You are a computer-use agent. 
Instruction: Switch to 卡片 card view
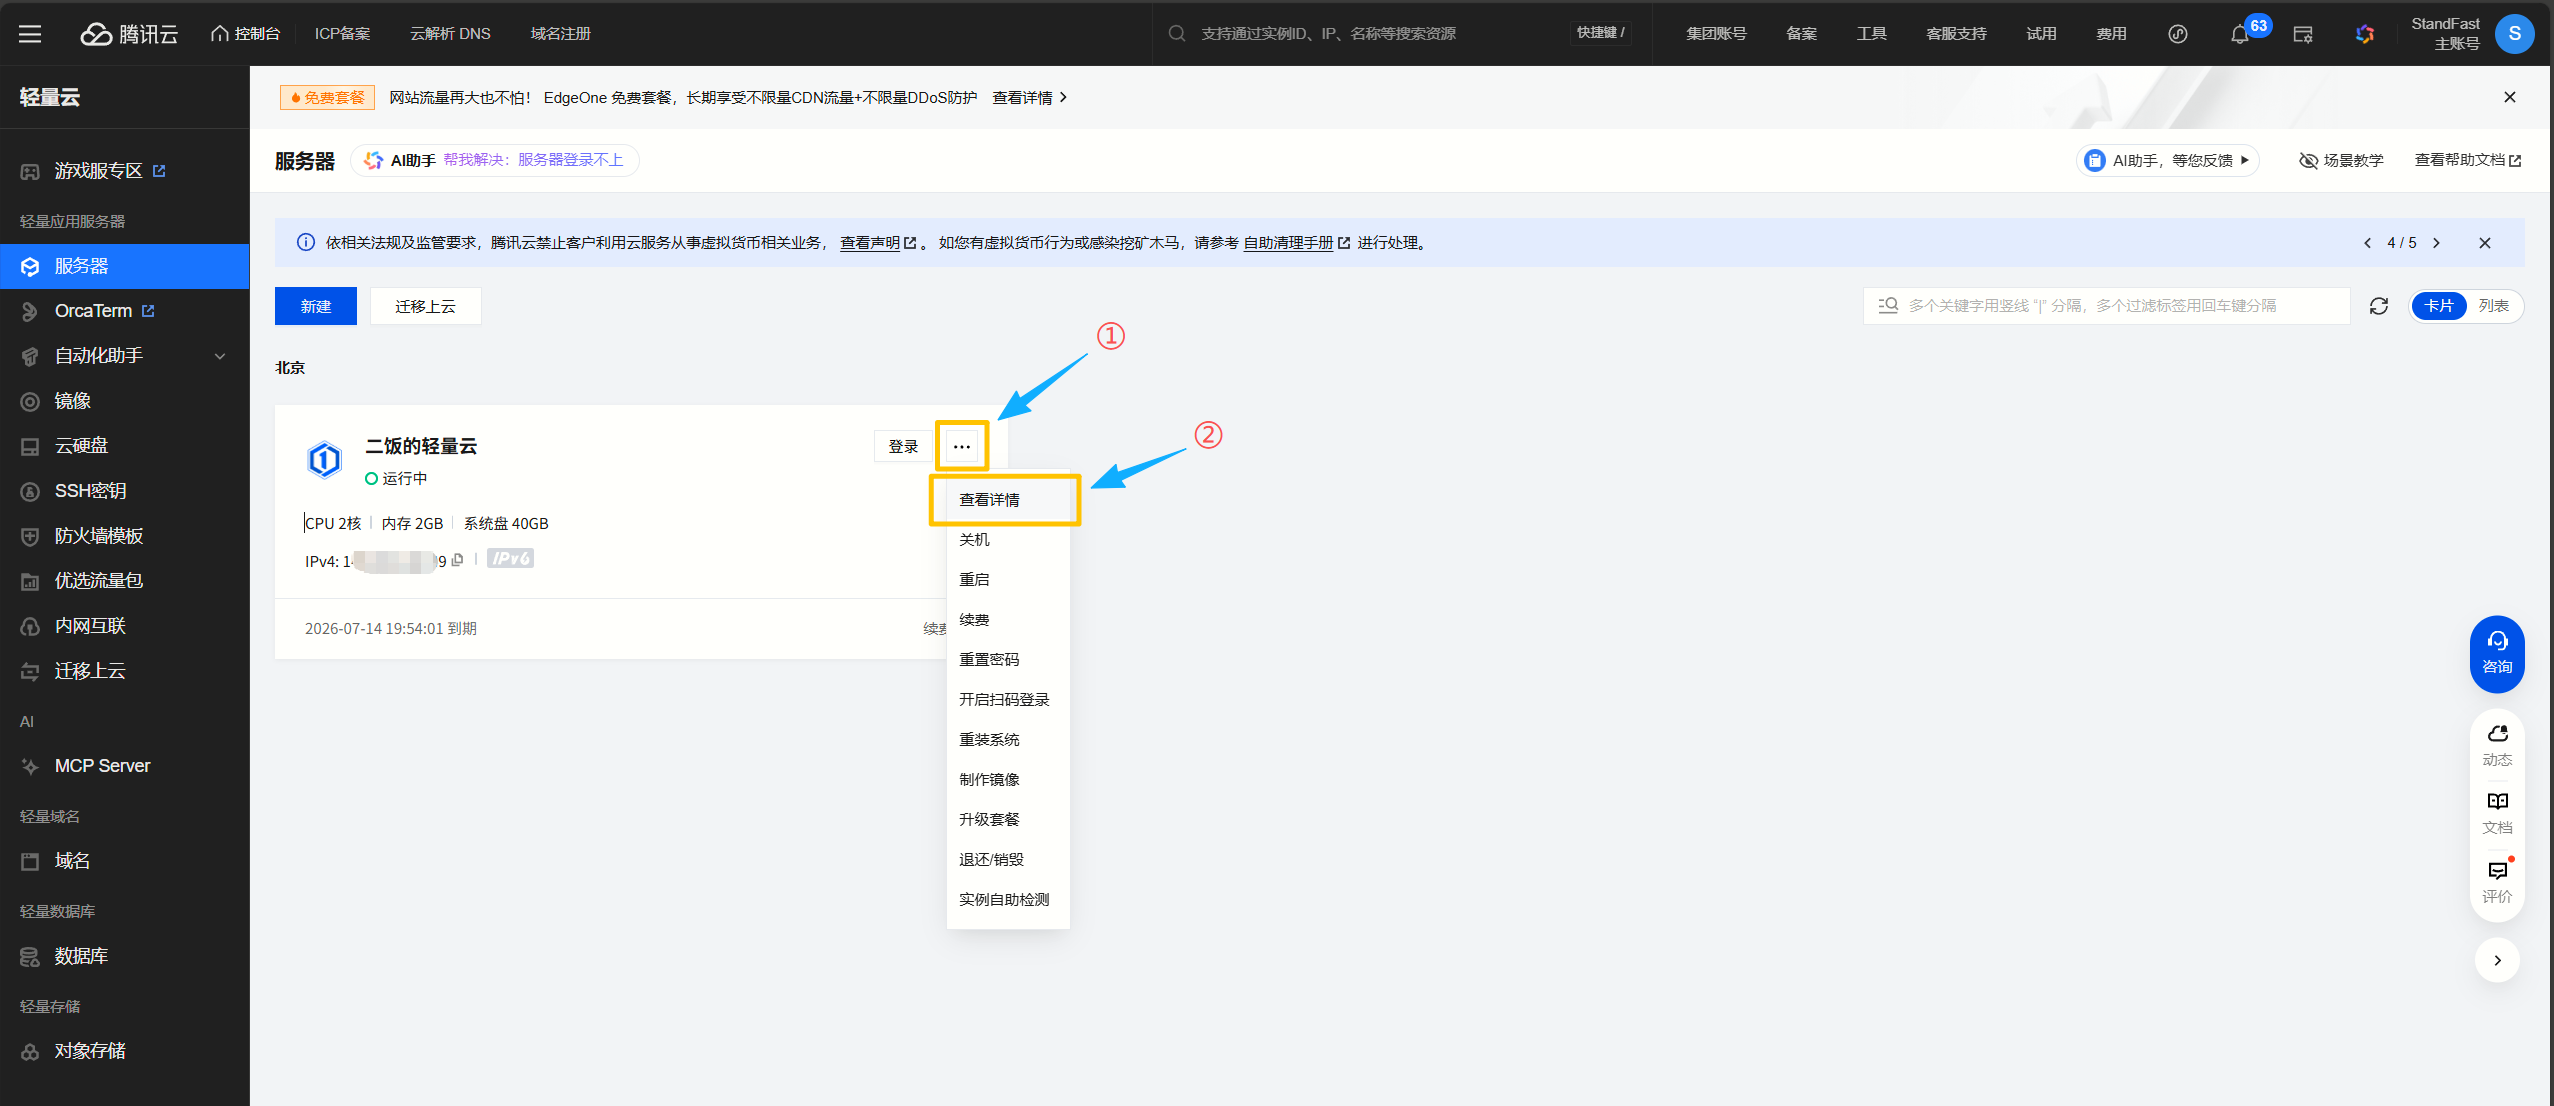pos(2439,306)
